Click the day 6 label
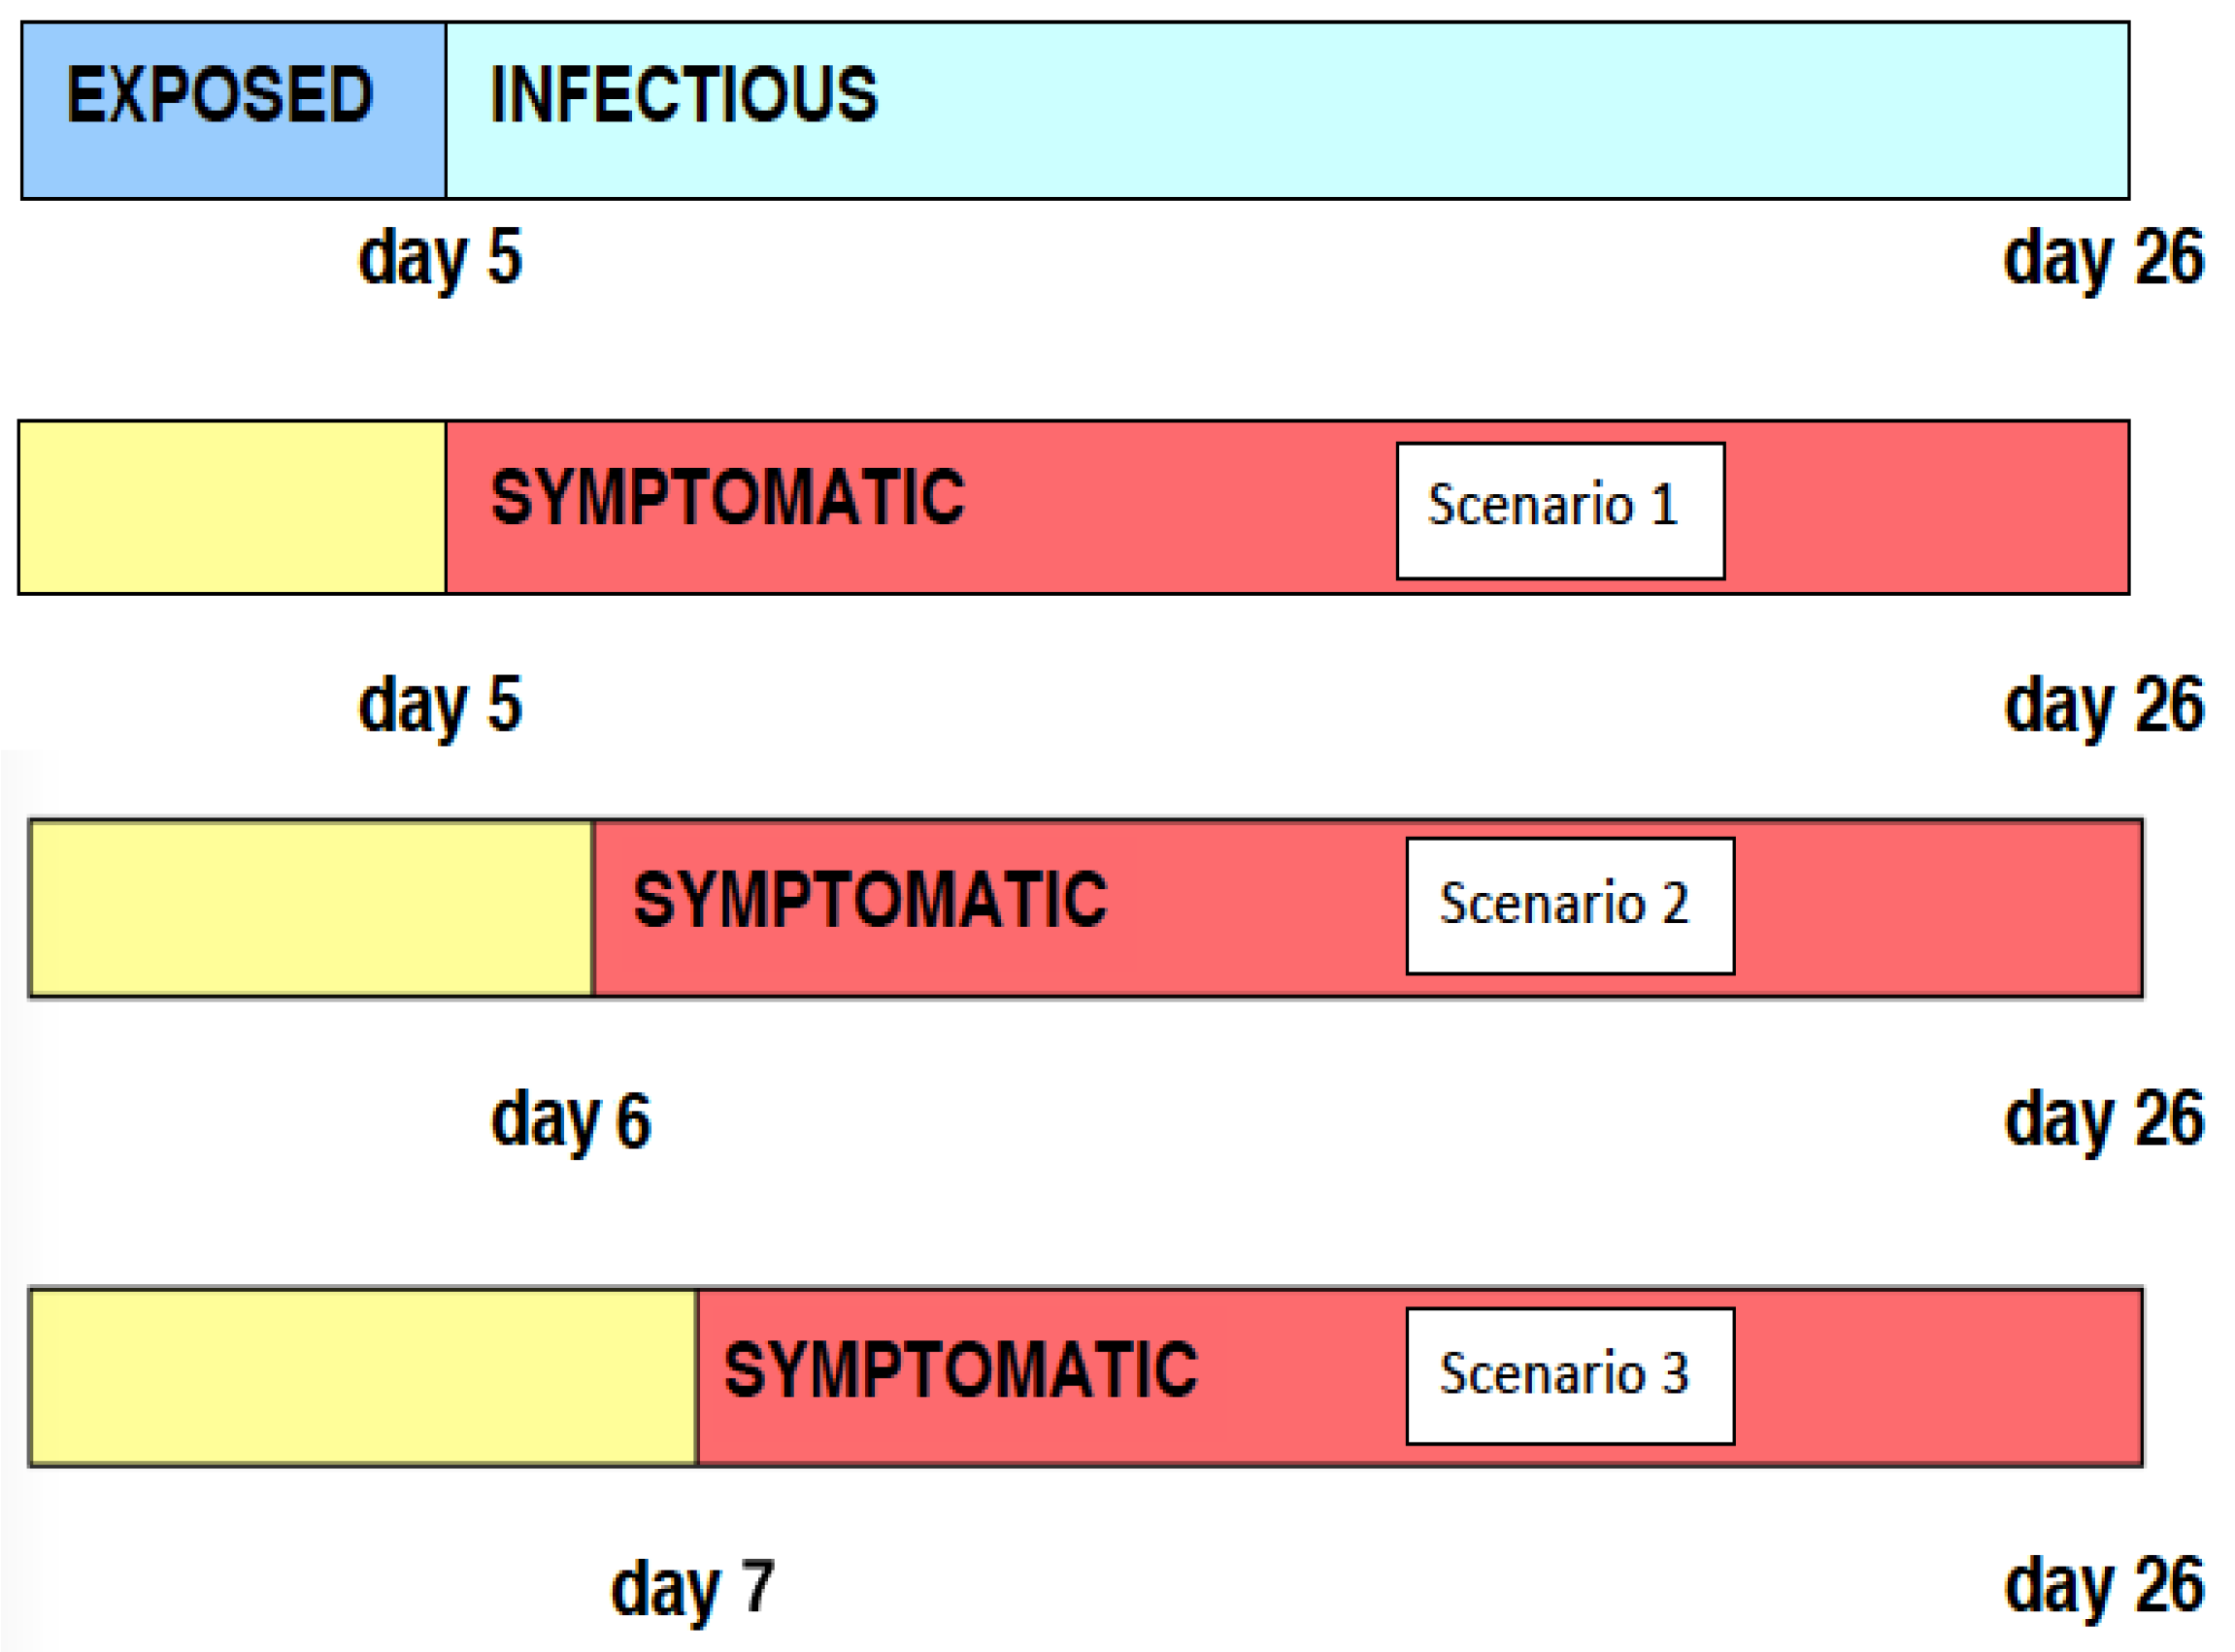 (x=571, y=1120)
